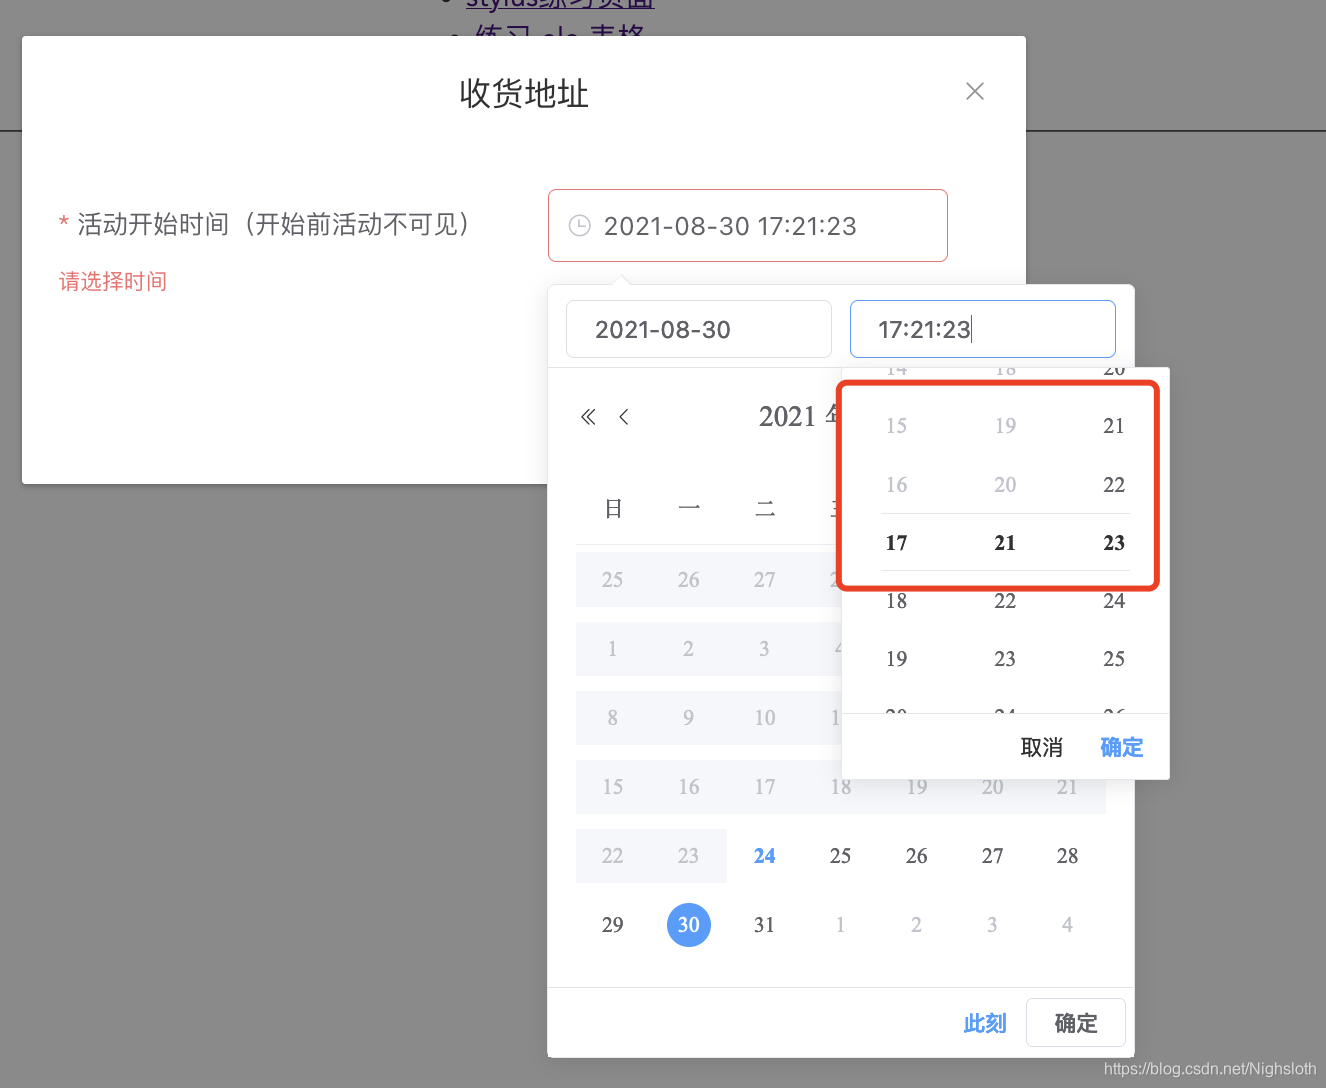Click previous-month day 26 under 一 column

point(689,580)
